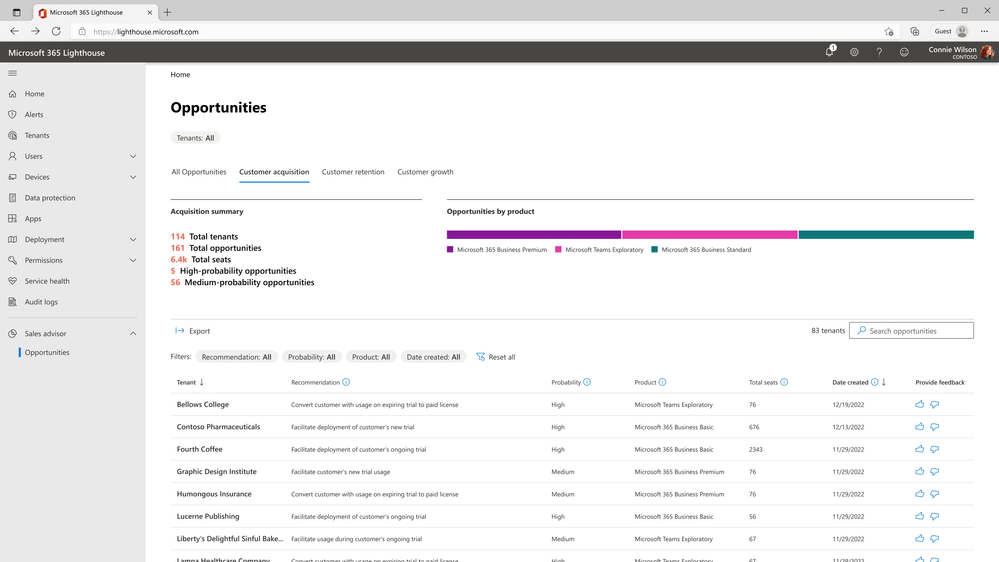Open the Tenants: All filter
This screenshot has width=999, height=562.
(195, 138)
